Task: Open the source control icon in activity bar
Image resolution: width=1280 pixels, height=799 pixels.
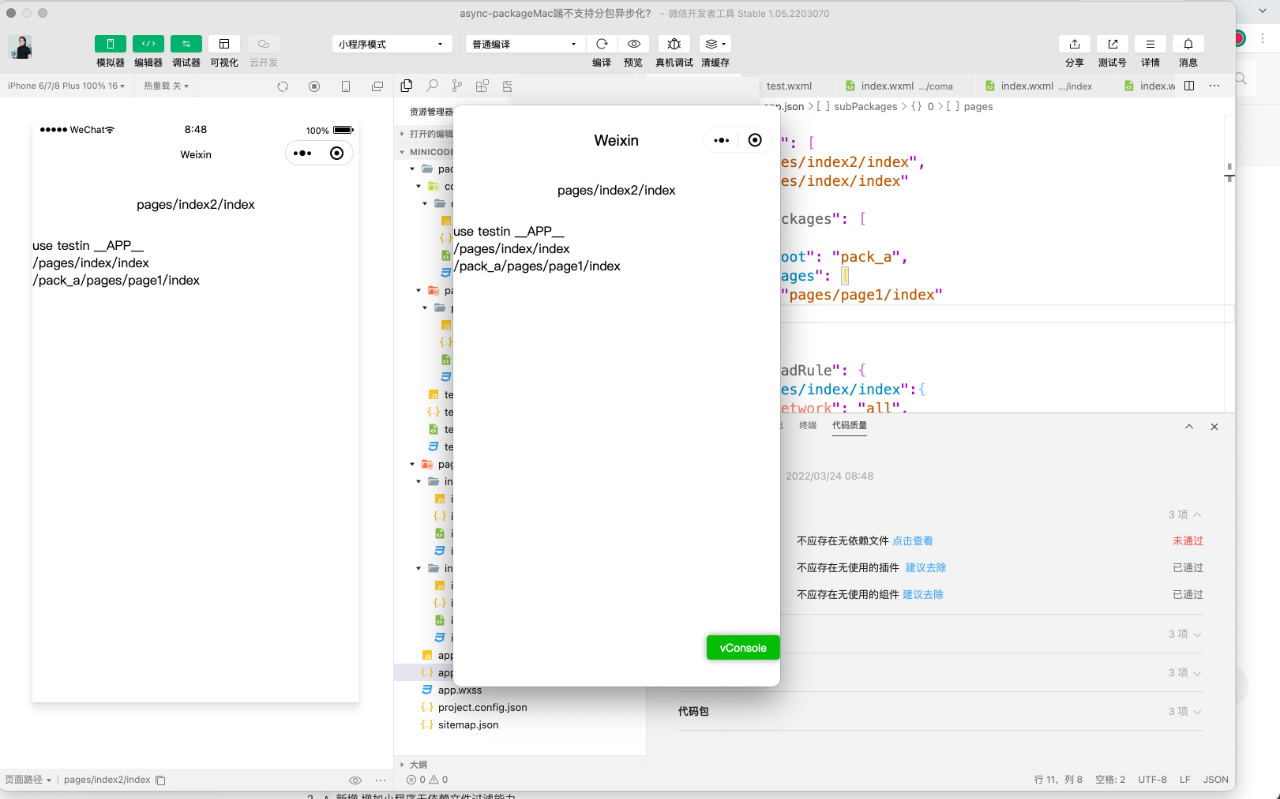Action: coord(457,86)
